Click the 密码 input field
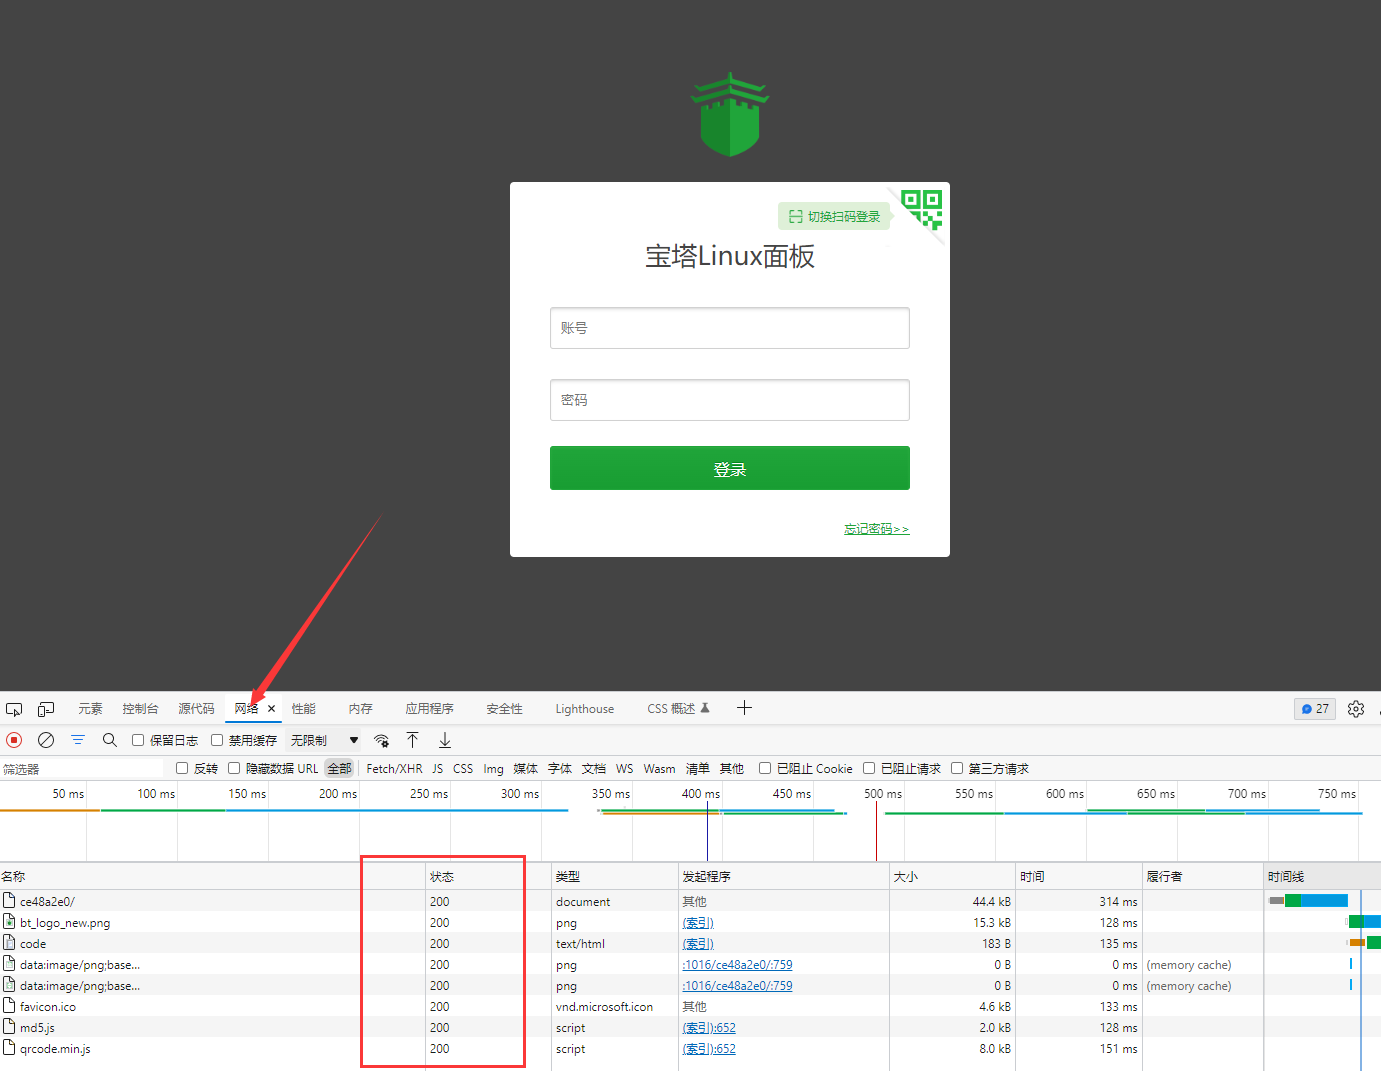Viewport: 1381px width, 1071px height. tap(730, 400)
